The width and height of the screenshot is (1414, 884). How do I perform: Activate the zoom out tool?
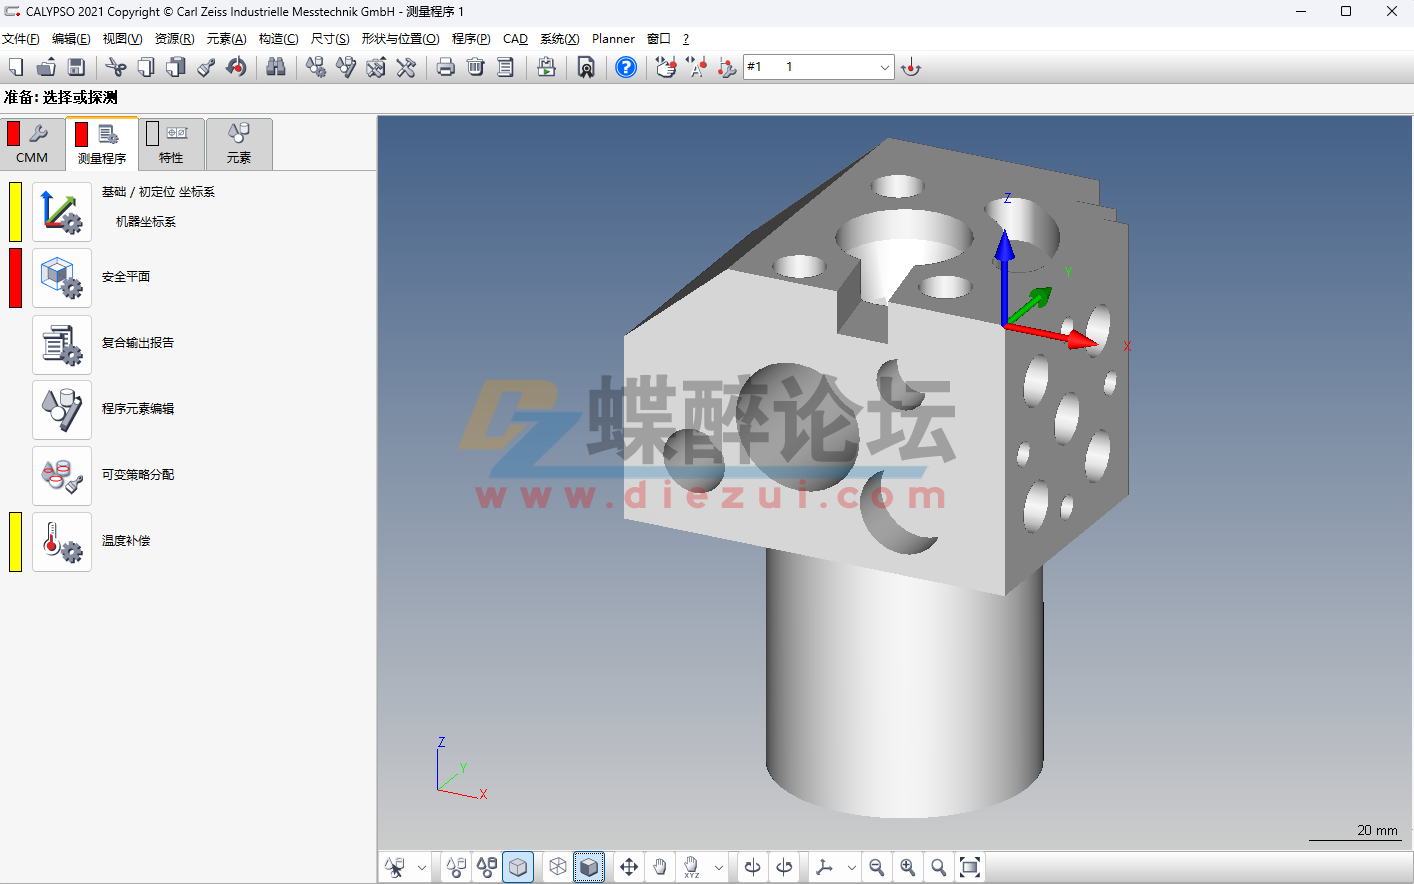(x=876, y=866)
